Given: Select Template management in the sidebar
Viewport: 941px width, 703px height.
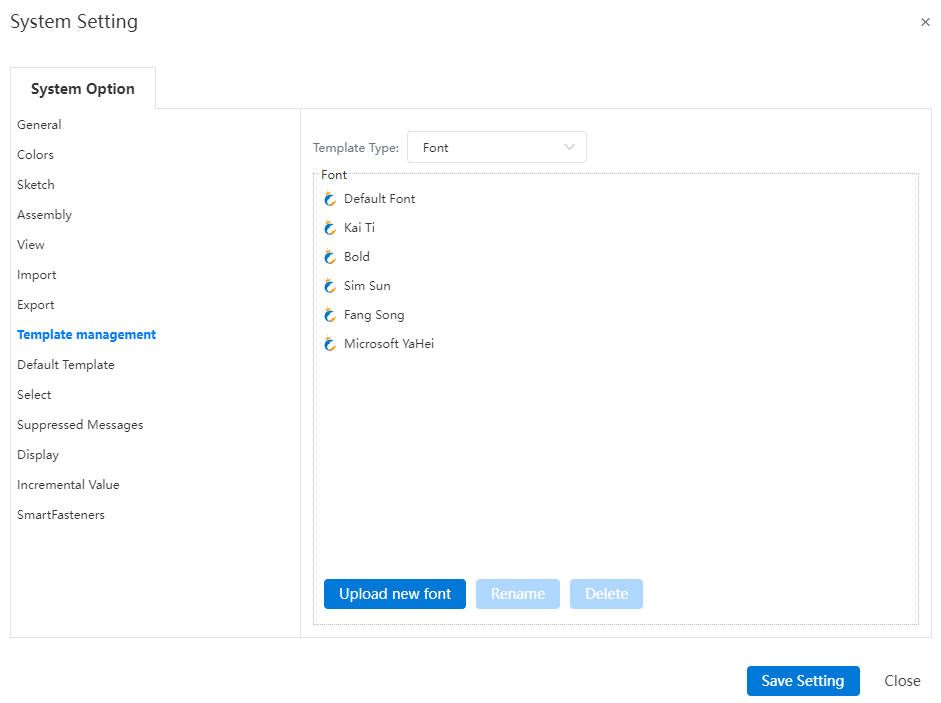Looking at the screenshot, I should 86,335.
